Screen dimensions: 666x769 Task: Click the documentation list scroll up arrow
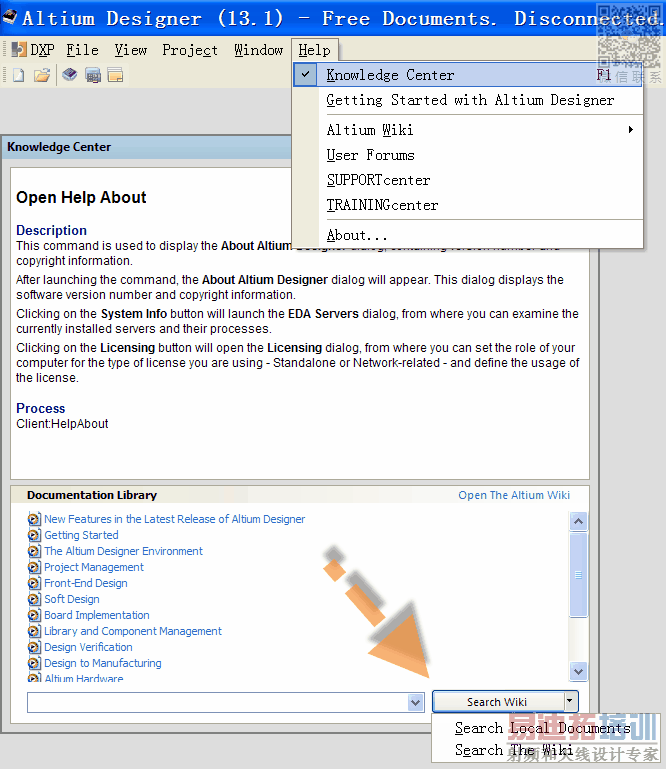coord(578,521)
